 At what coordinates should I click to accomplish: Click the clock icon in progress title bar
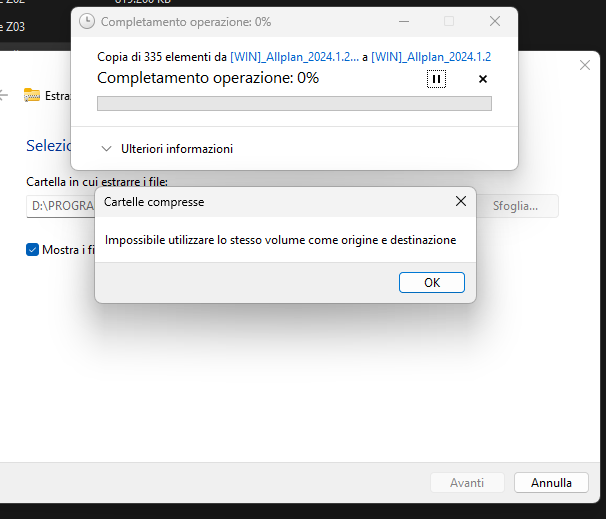(x=87, y=22)
